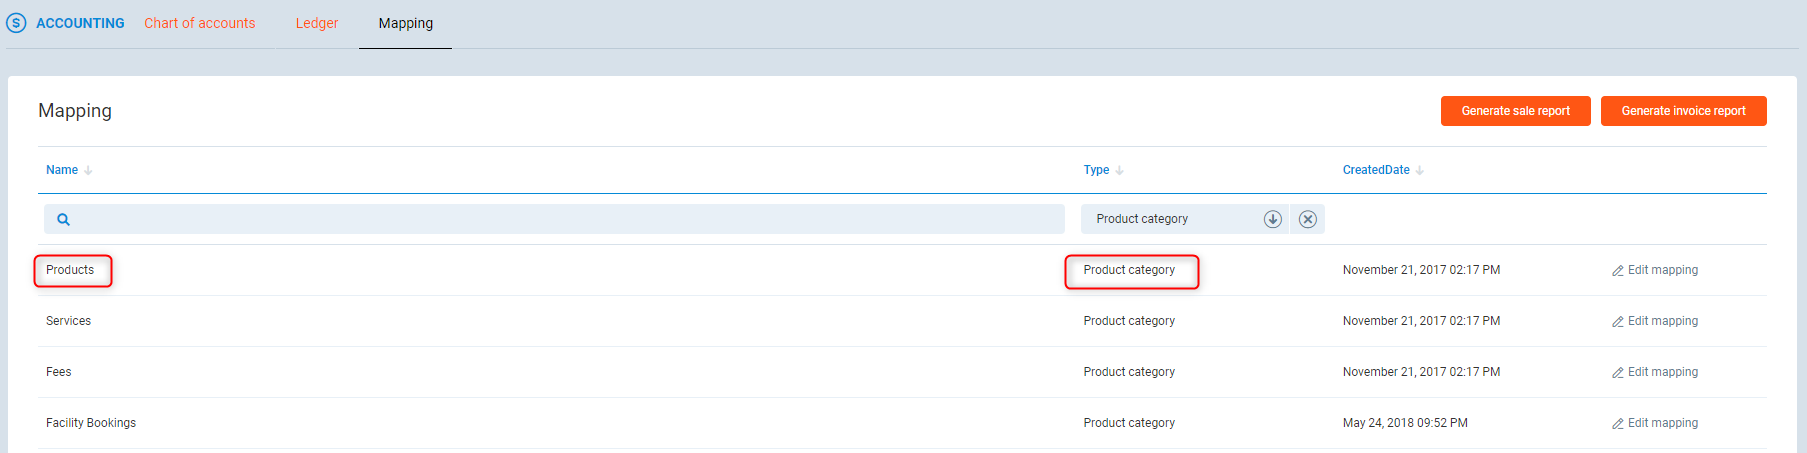
Task: Click the pencil icon on Facility Bookings row
Action: coord(1617,424)
